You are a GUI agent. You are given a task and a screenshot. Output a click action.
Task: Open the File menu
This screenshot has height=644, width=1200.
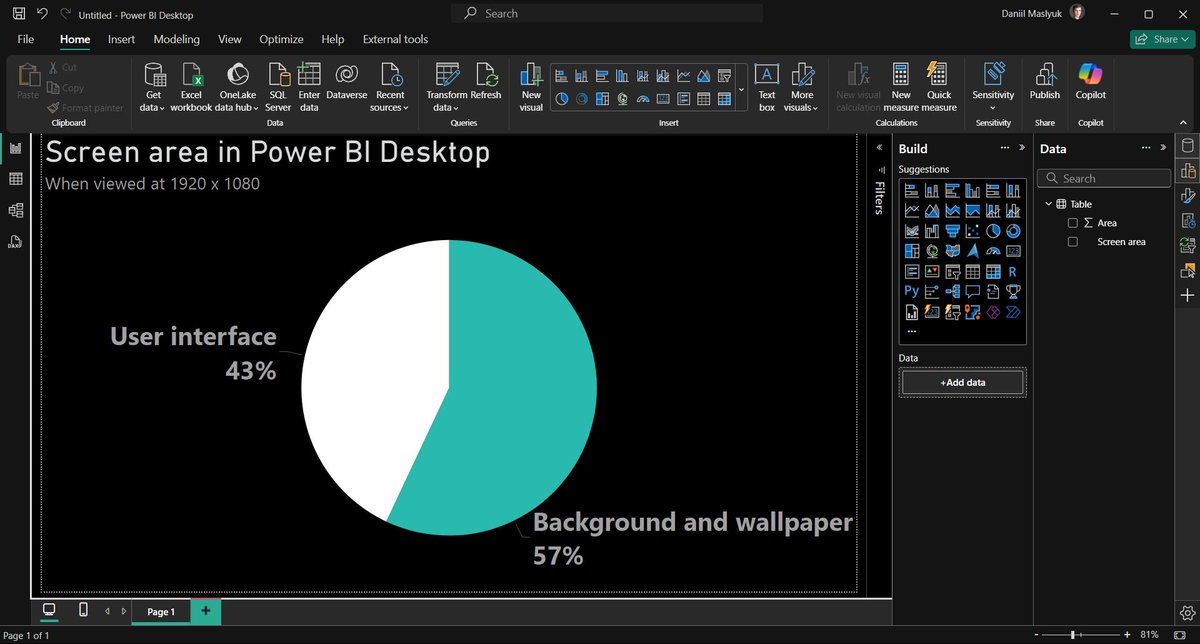click(26, 39)
